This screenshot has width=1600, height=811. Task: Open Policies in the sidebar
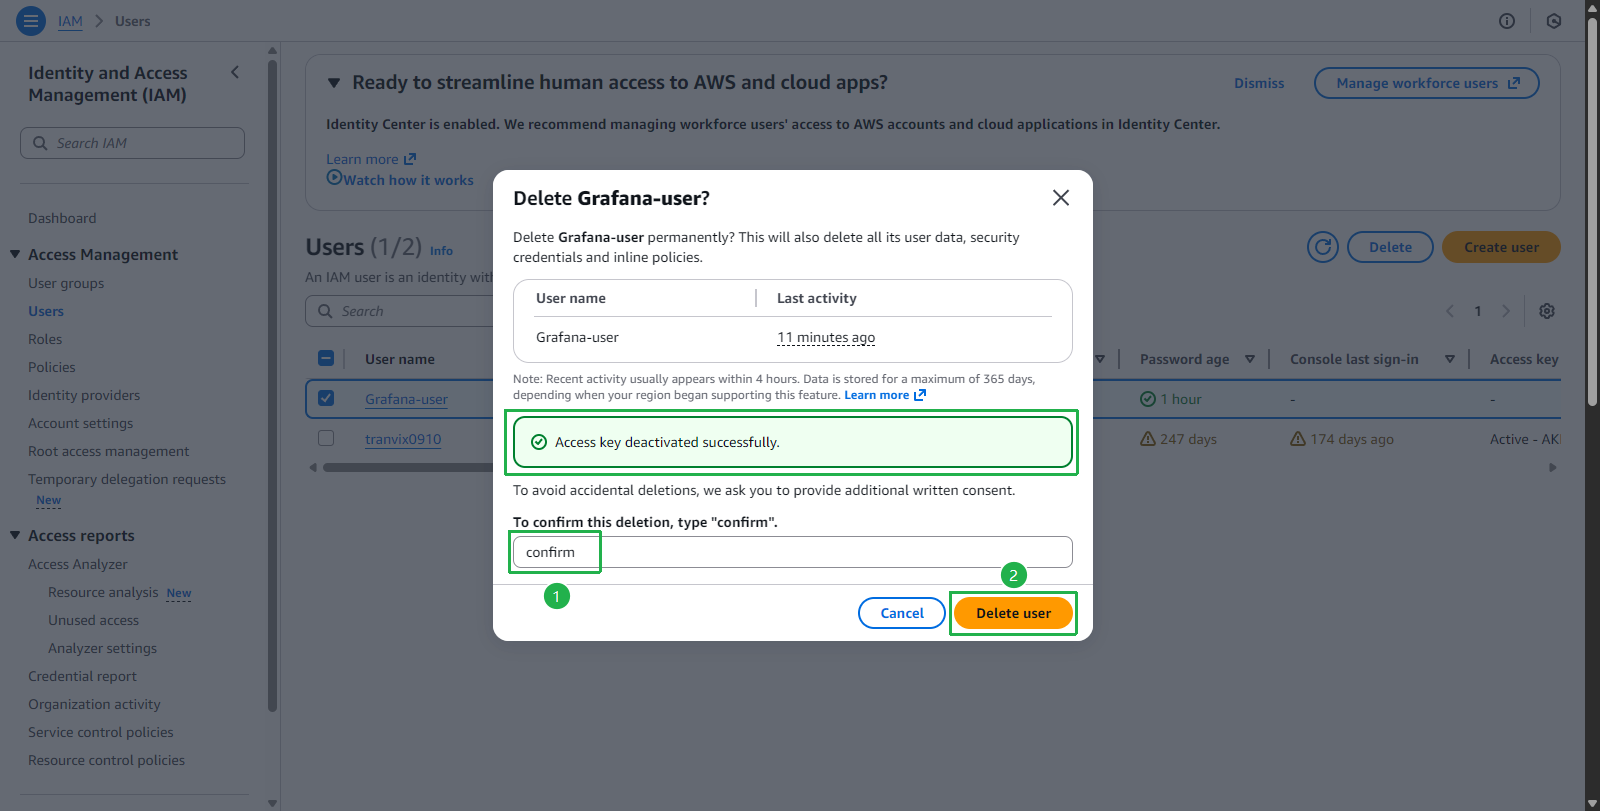tap(52, 367)
